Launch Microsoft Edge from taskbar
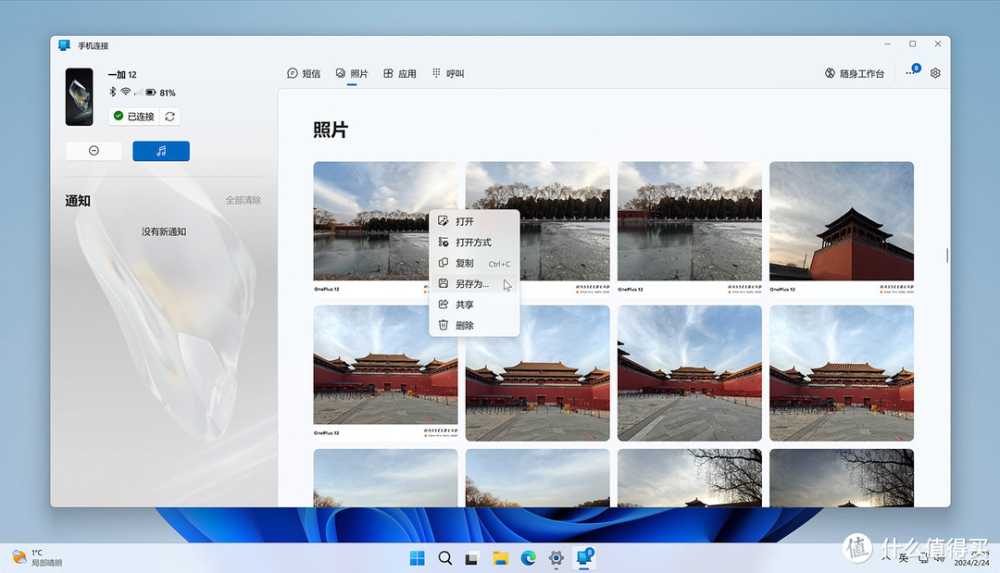Image resolution: width=1000 pixels, height=573 pixels. (x=528, y=558)
